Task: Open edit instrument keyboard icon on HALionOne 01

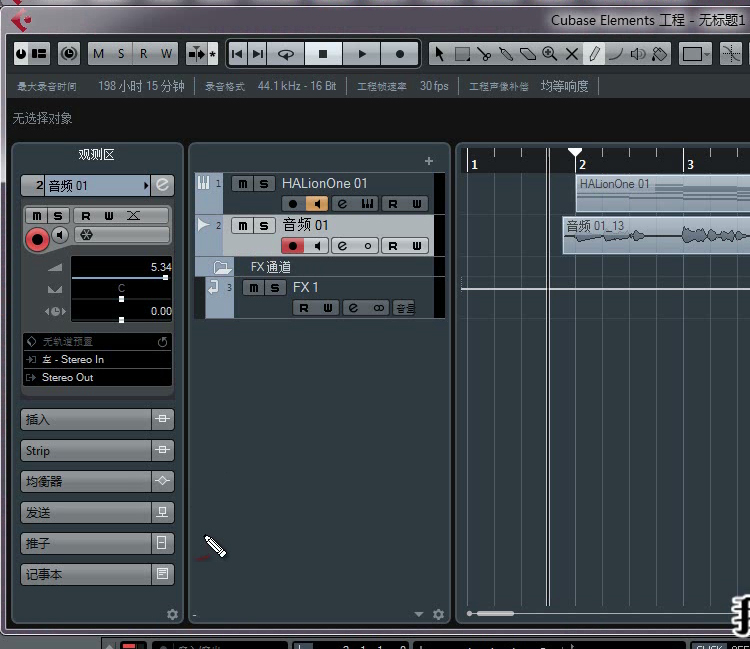Action: pos(367,204)
